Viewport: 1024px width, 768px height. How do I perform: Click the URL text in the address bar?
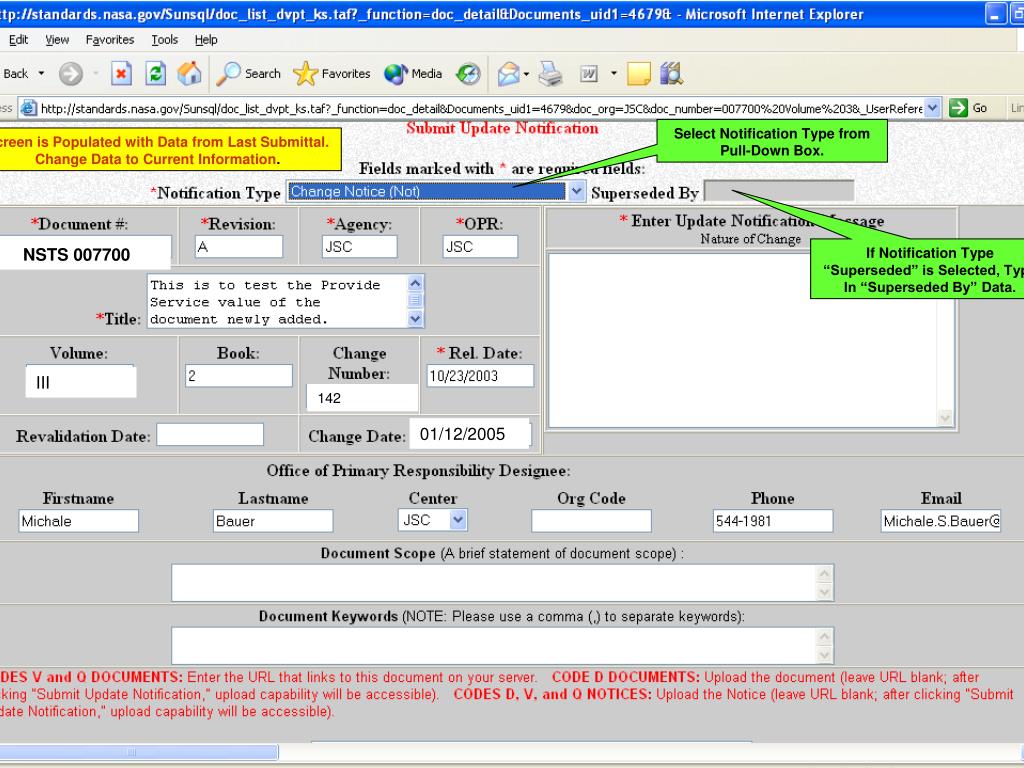tap(481, 108)
